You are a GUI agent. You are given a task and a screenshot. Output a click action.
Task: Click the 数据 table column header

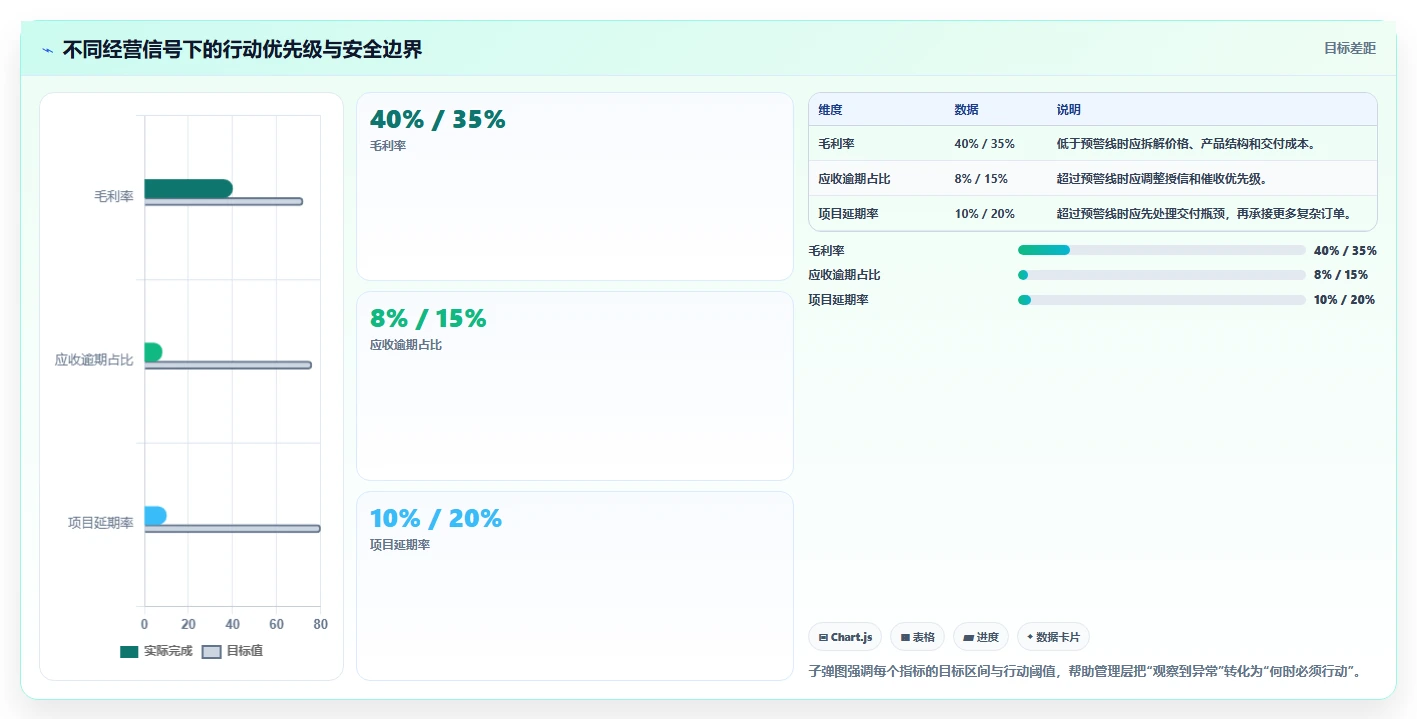click(x=966, y=109)
